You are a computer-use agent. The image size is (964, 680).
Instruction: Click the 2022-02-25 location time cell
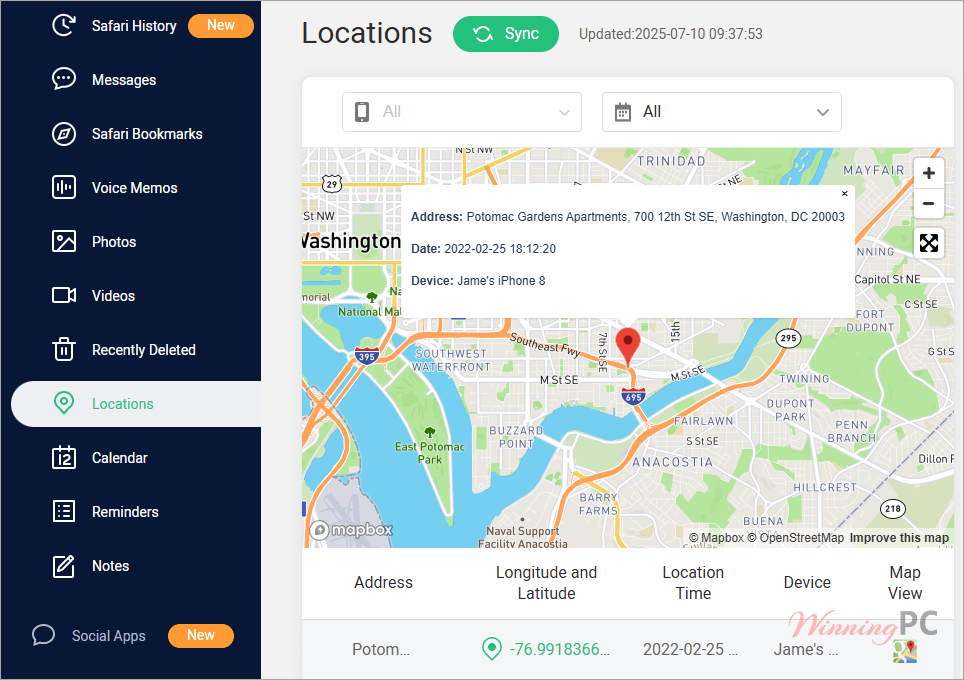690,649
